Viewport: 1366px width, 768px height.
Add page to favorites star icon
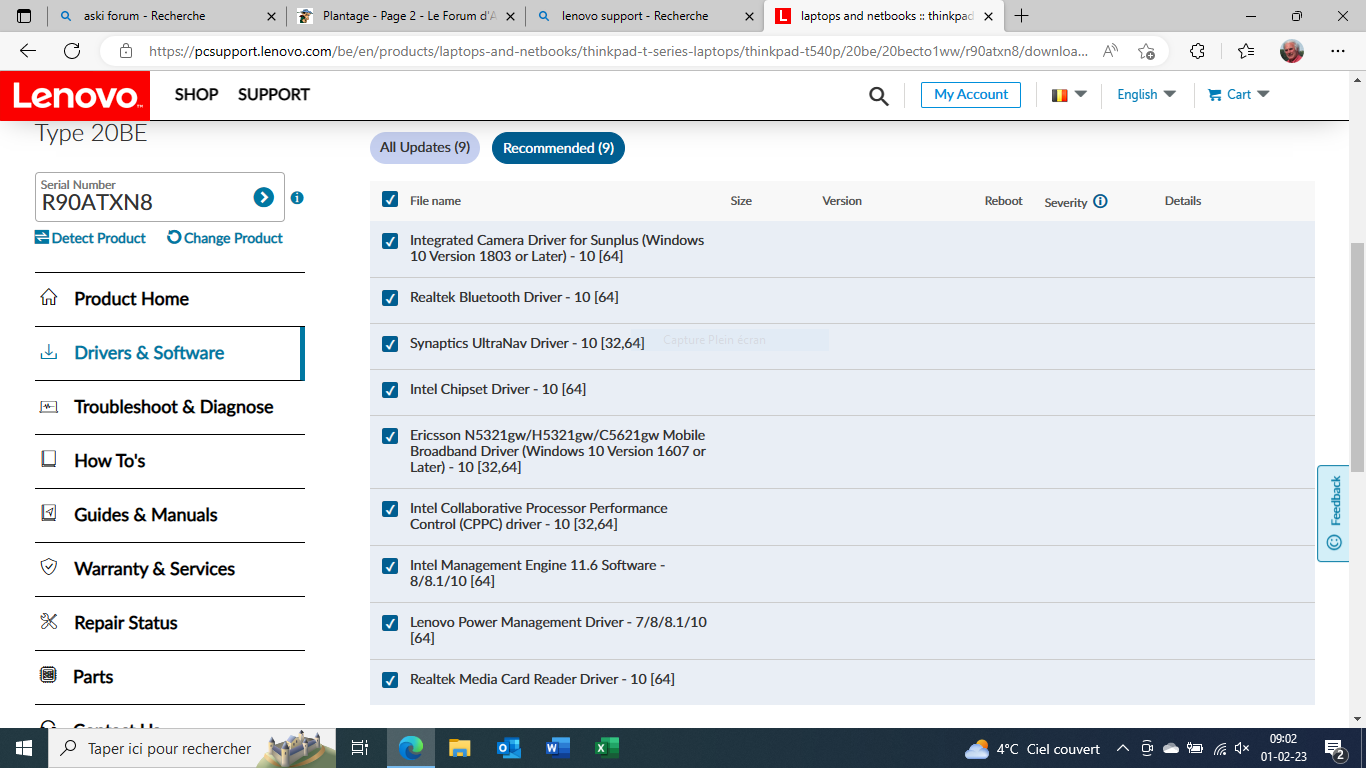pos(1146,51)
